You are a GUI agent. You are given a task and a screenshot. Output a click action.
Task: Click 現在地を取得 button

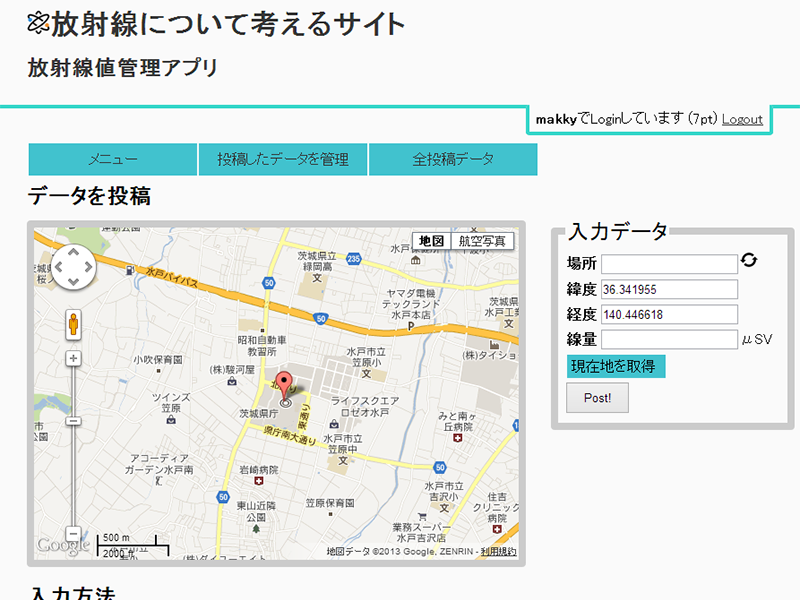pos(616,366)
